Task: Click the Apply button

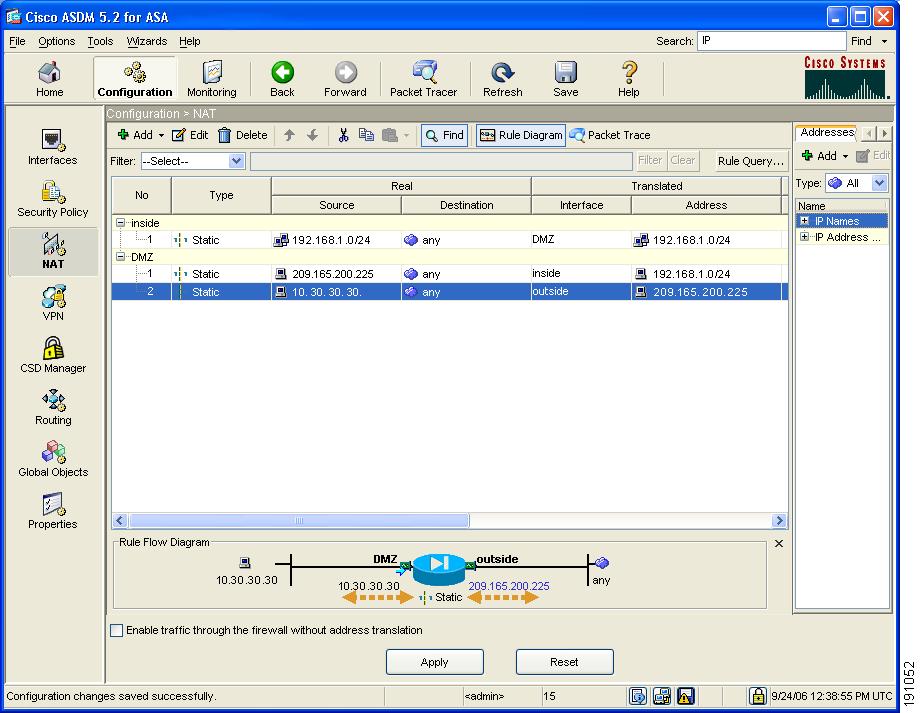Action: point(435,662)
